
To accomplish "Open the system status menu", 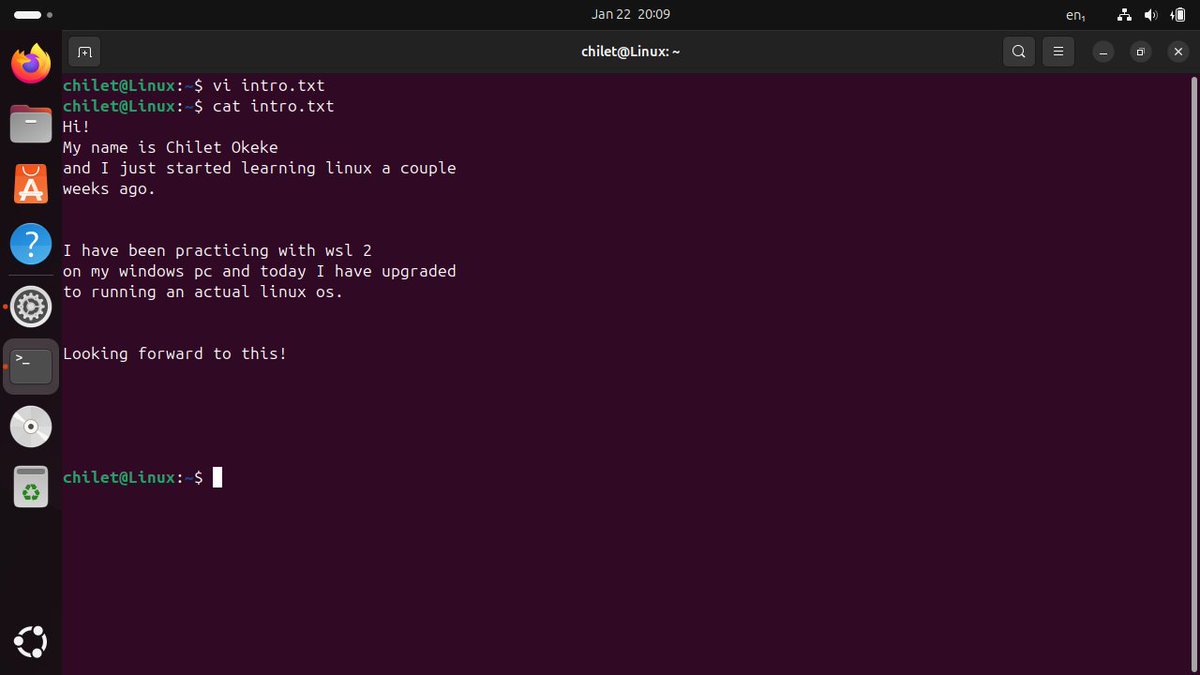I will [1150, 14].
